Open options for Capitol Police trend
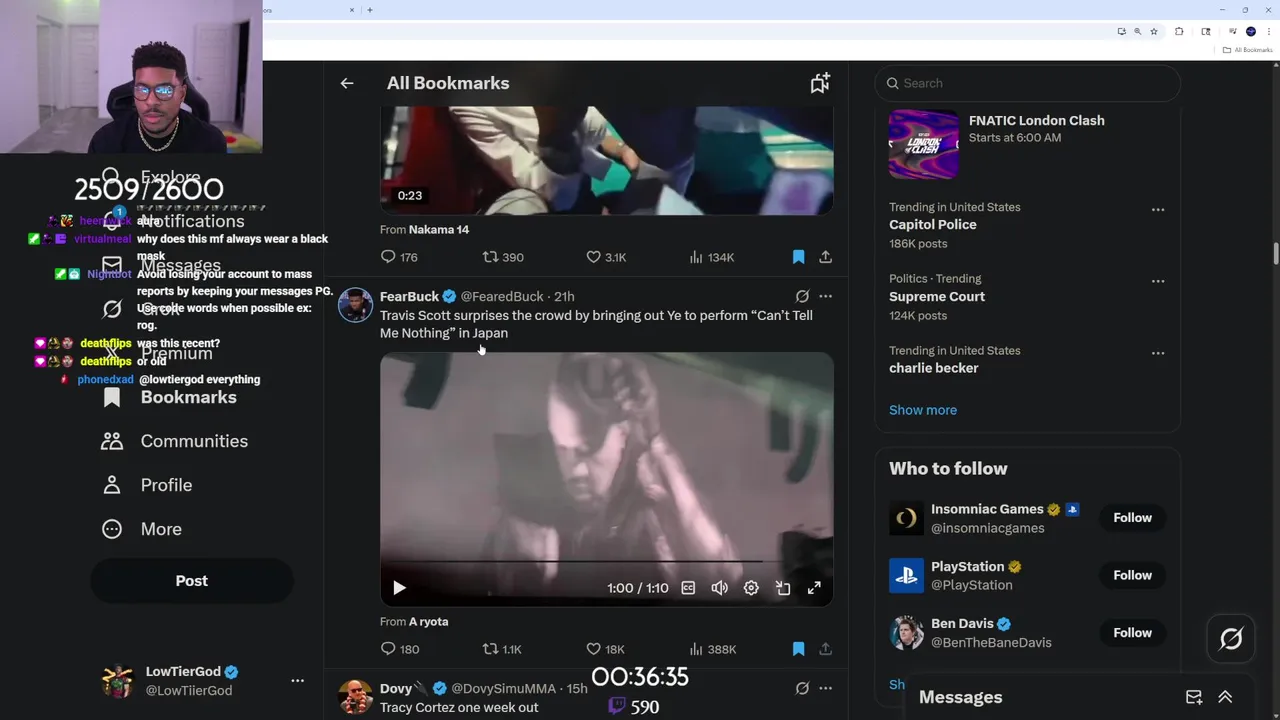Viewport: 1280px width, 720px height. point(1158,210)
